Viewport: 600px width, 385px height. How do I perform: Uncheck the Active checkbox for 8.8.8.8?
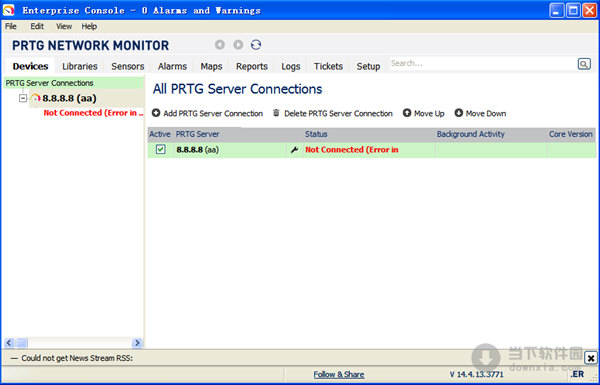coord(160,150)
